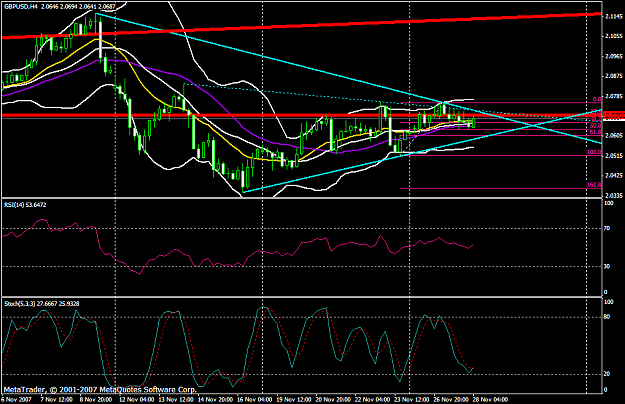
Task: Click the 100 level on Stochastic scale
Action: [609, 302]
